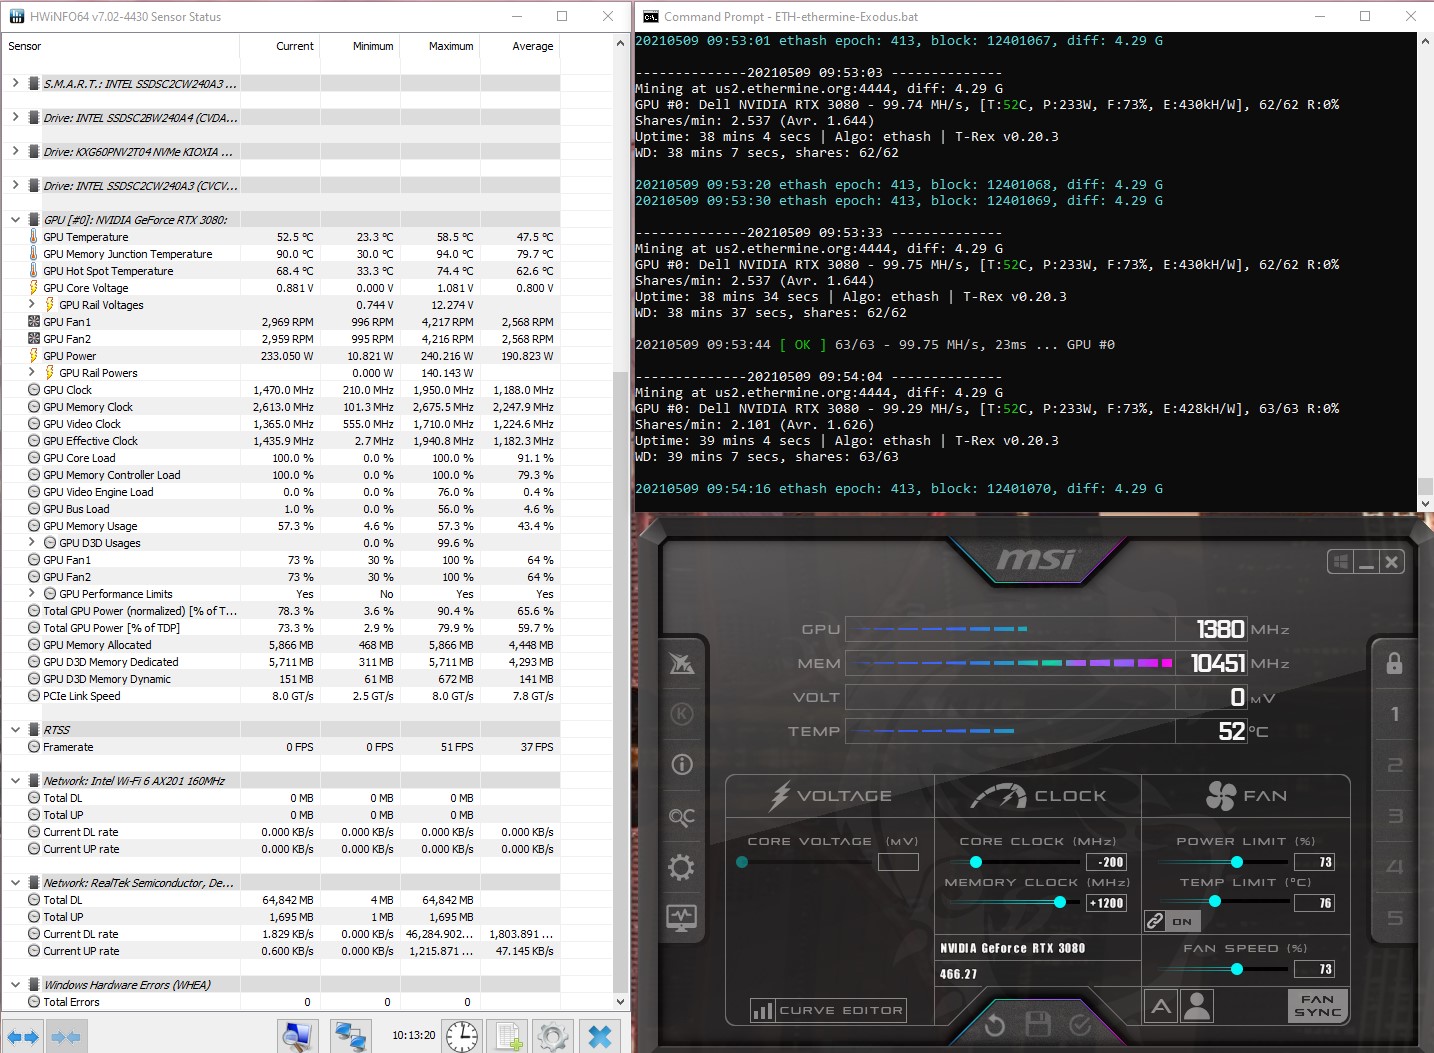Open the Afterburner information icon

coord(682,765)
